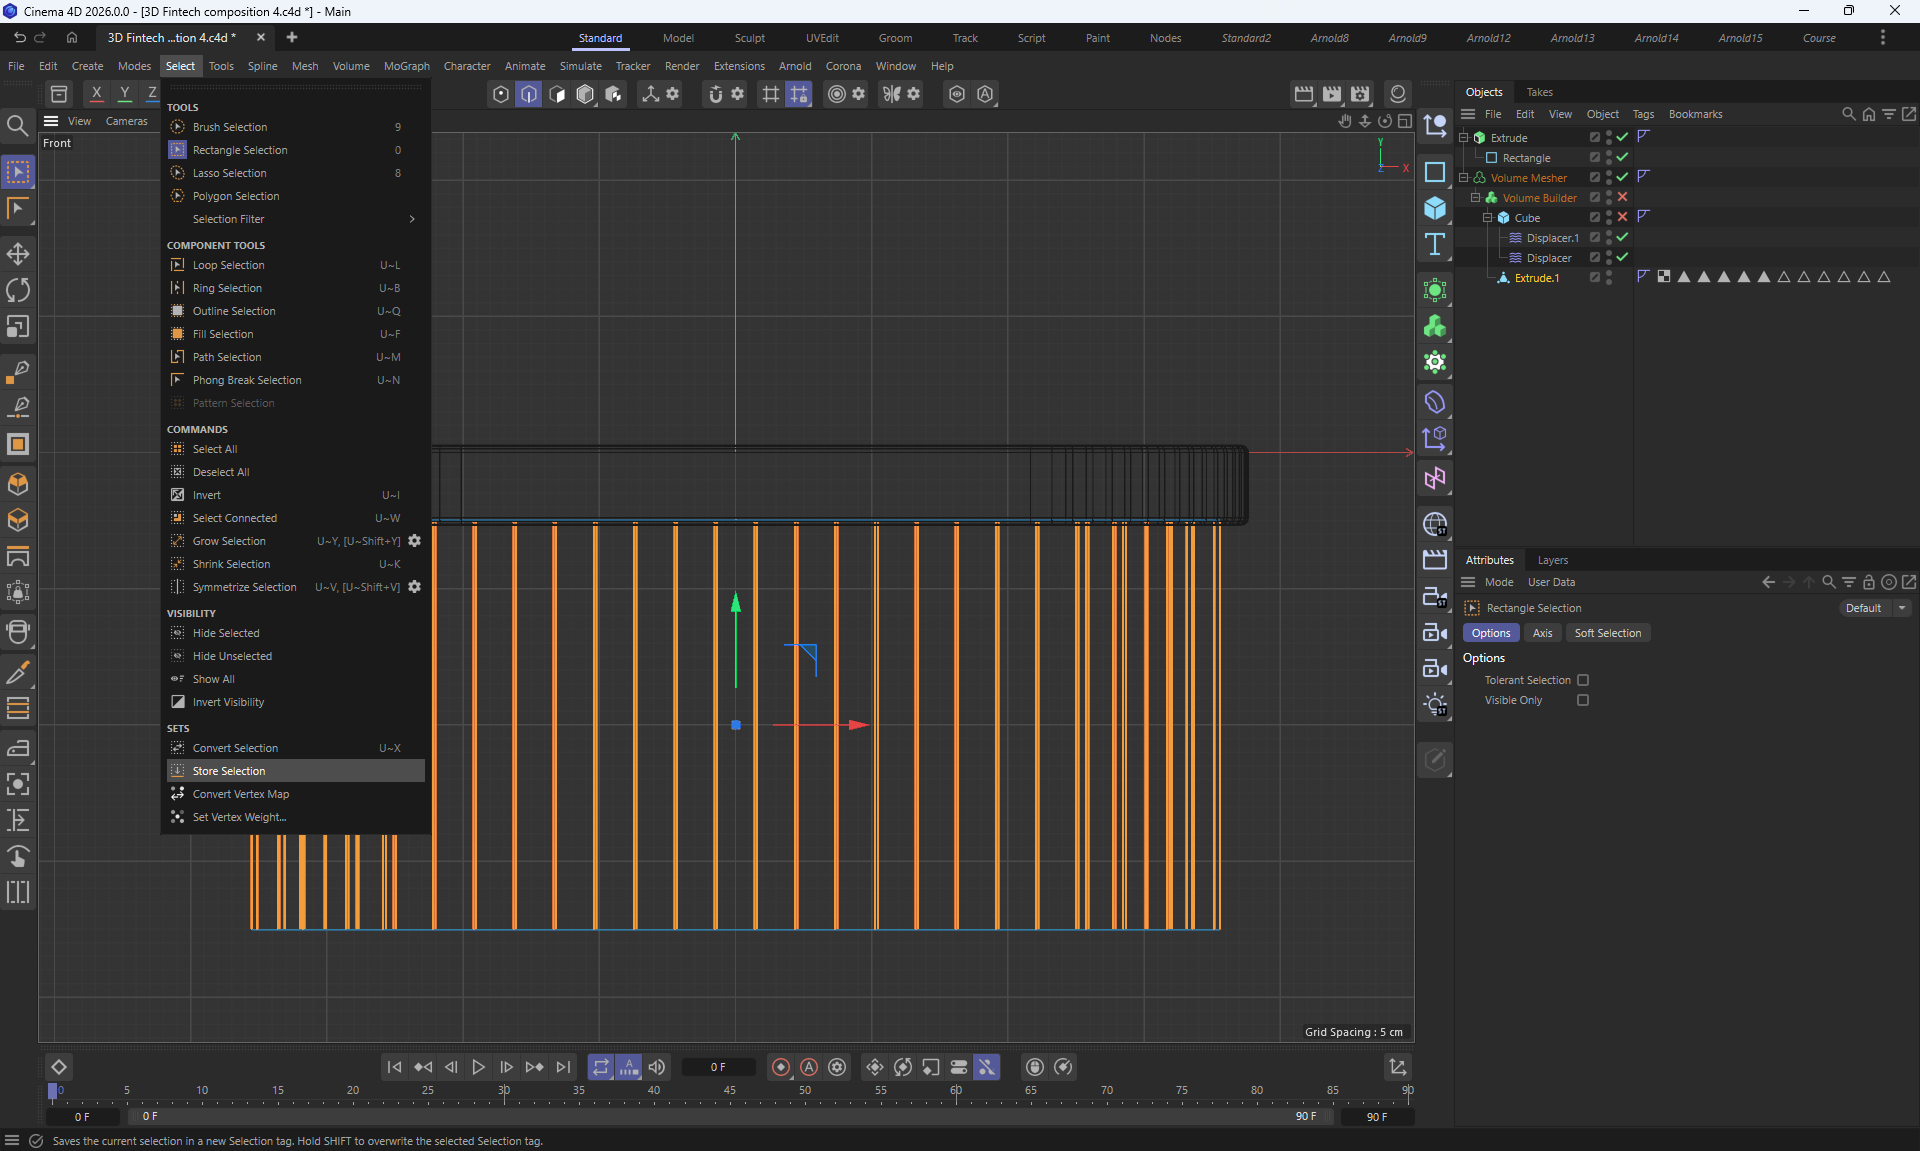Click frame 30 on timeline ruler
1920x1151 pixels.
pos(504,1091)
